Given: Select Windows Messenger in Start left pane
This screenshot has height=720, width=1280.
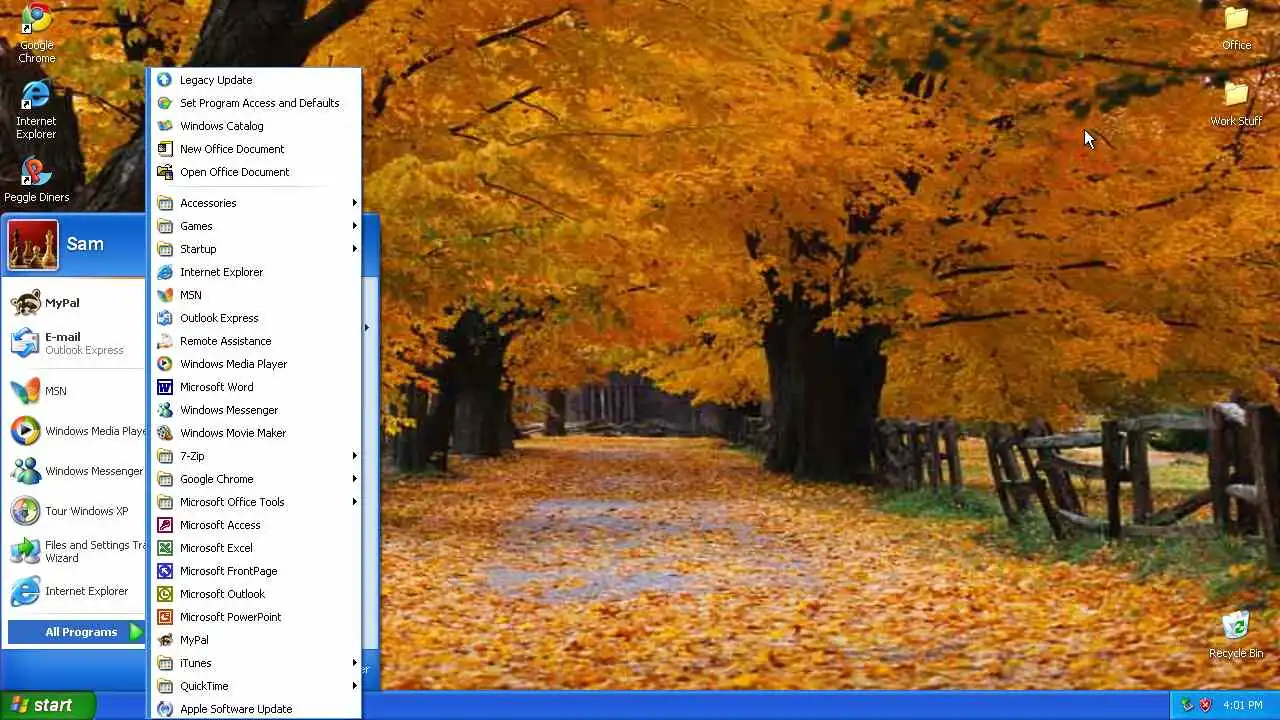Looking at the screenshot, I should click(76, 471).
